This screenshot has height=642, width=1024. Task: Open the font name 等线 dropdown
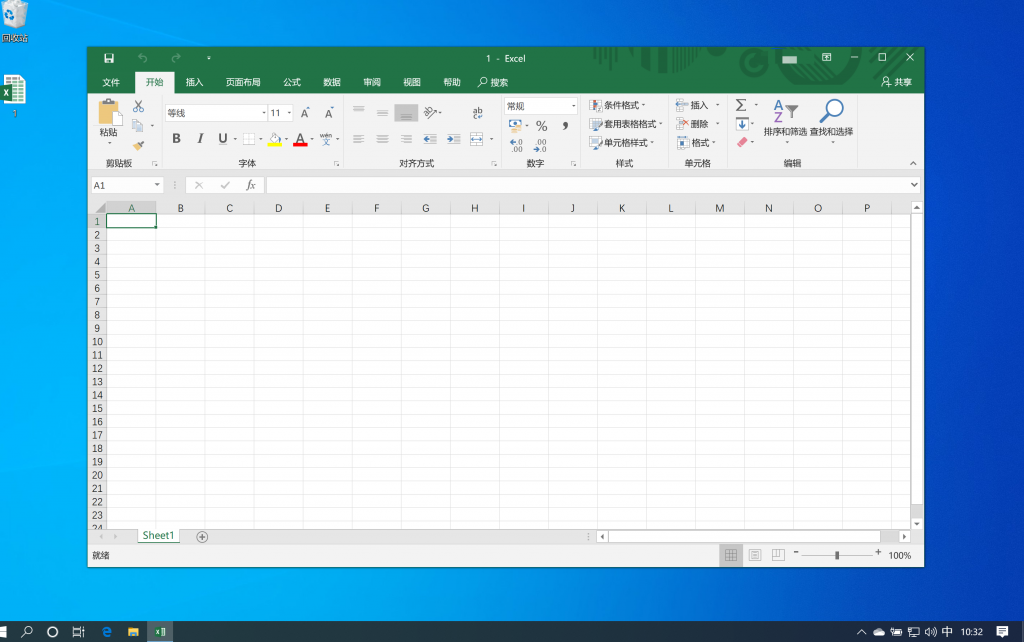pyautogui.click(x=264, y=113)
